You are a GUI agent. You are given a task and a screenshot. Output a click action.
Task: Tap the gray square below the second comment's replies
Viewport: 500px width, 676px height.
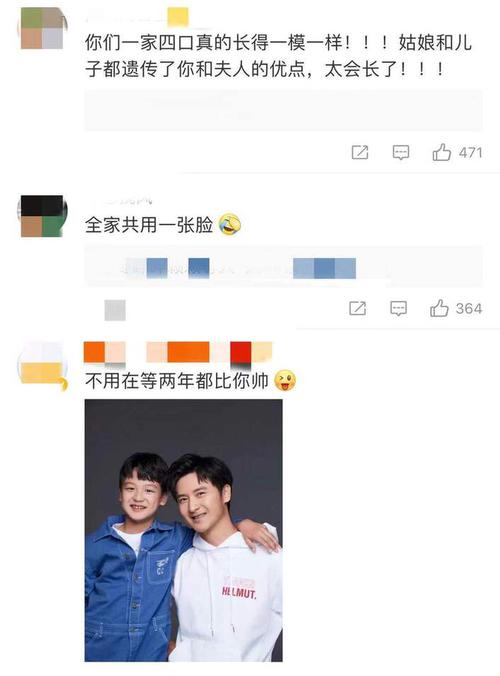pyautogui.click(x=115, y=310)
